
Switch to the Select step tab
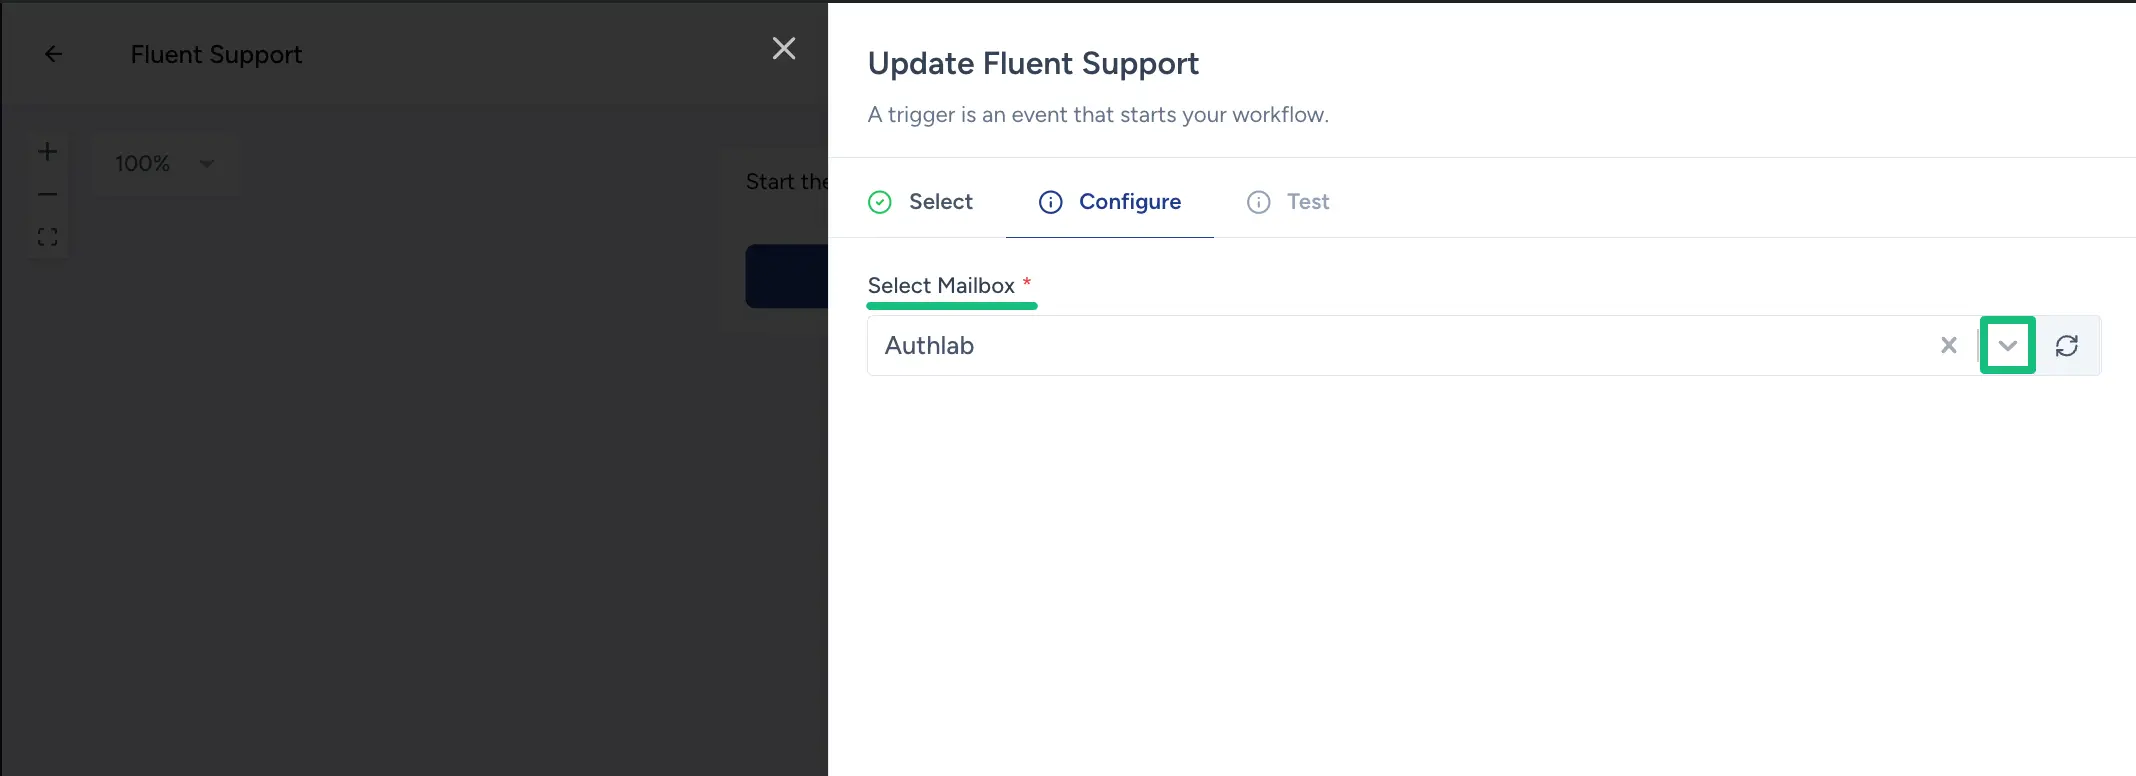click(x=940, y=202)
